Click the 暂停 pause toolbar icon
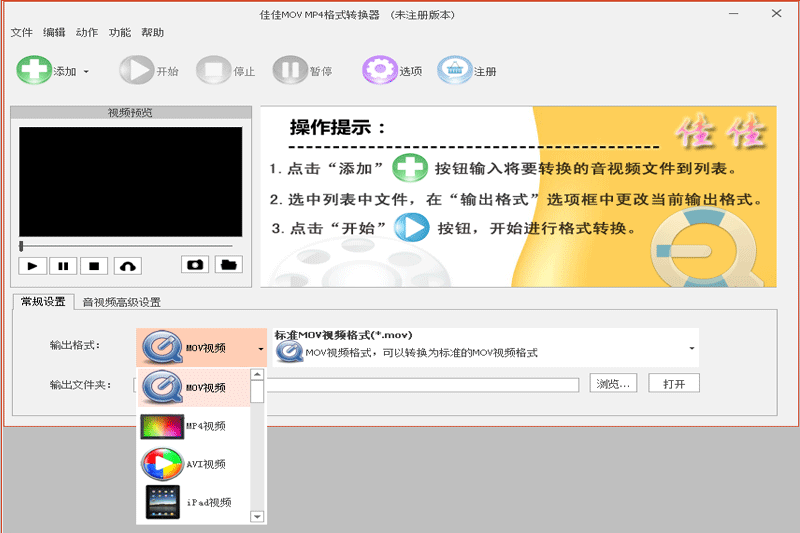 coord(290,70)
